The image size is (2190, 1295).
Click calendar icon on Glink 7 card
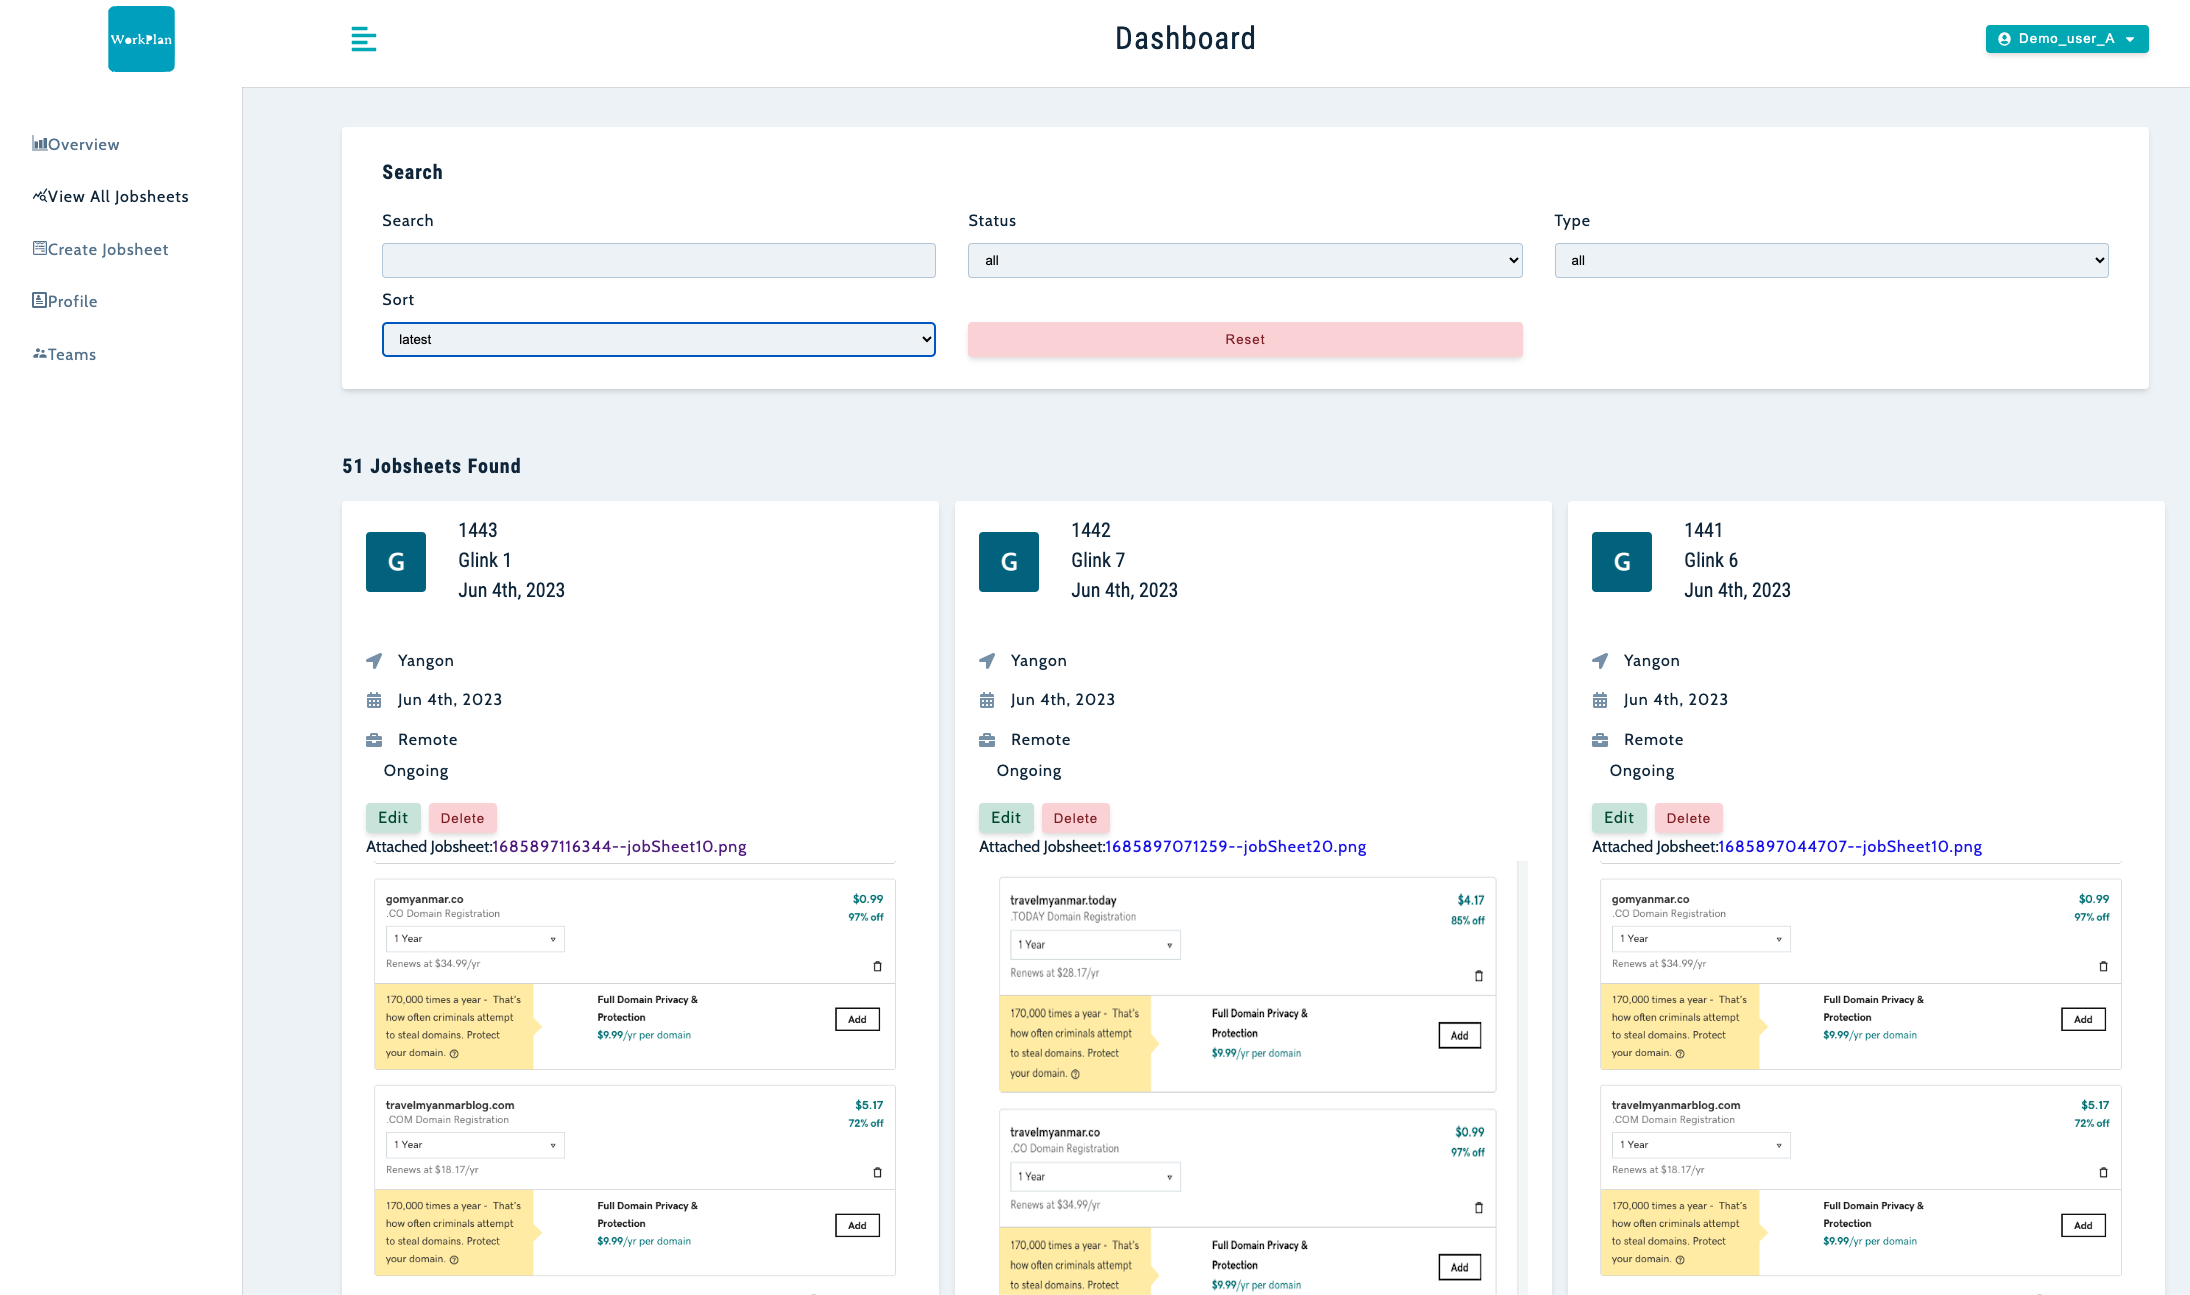pyautogui.click(x=987, y=700)
